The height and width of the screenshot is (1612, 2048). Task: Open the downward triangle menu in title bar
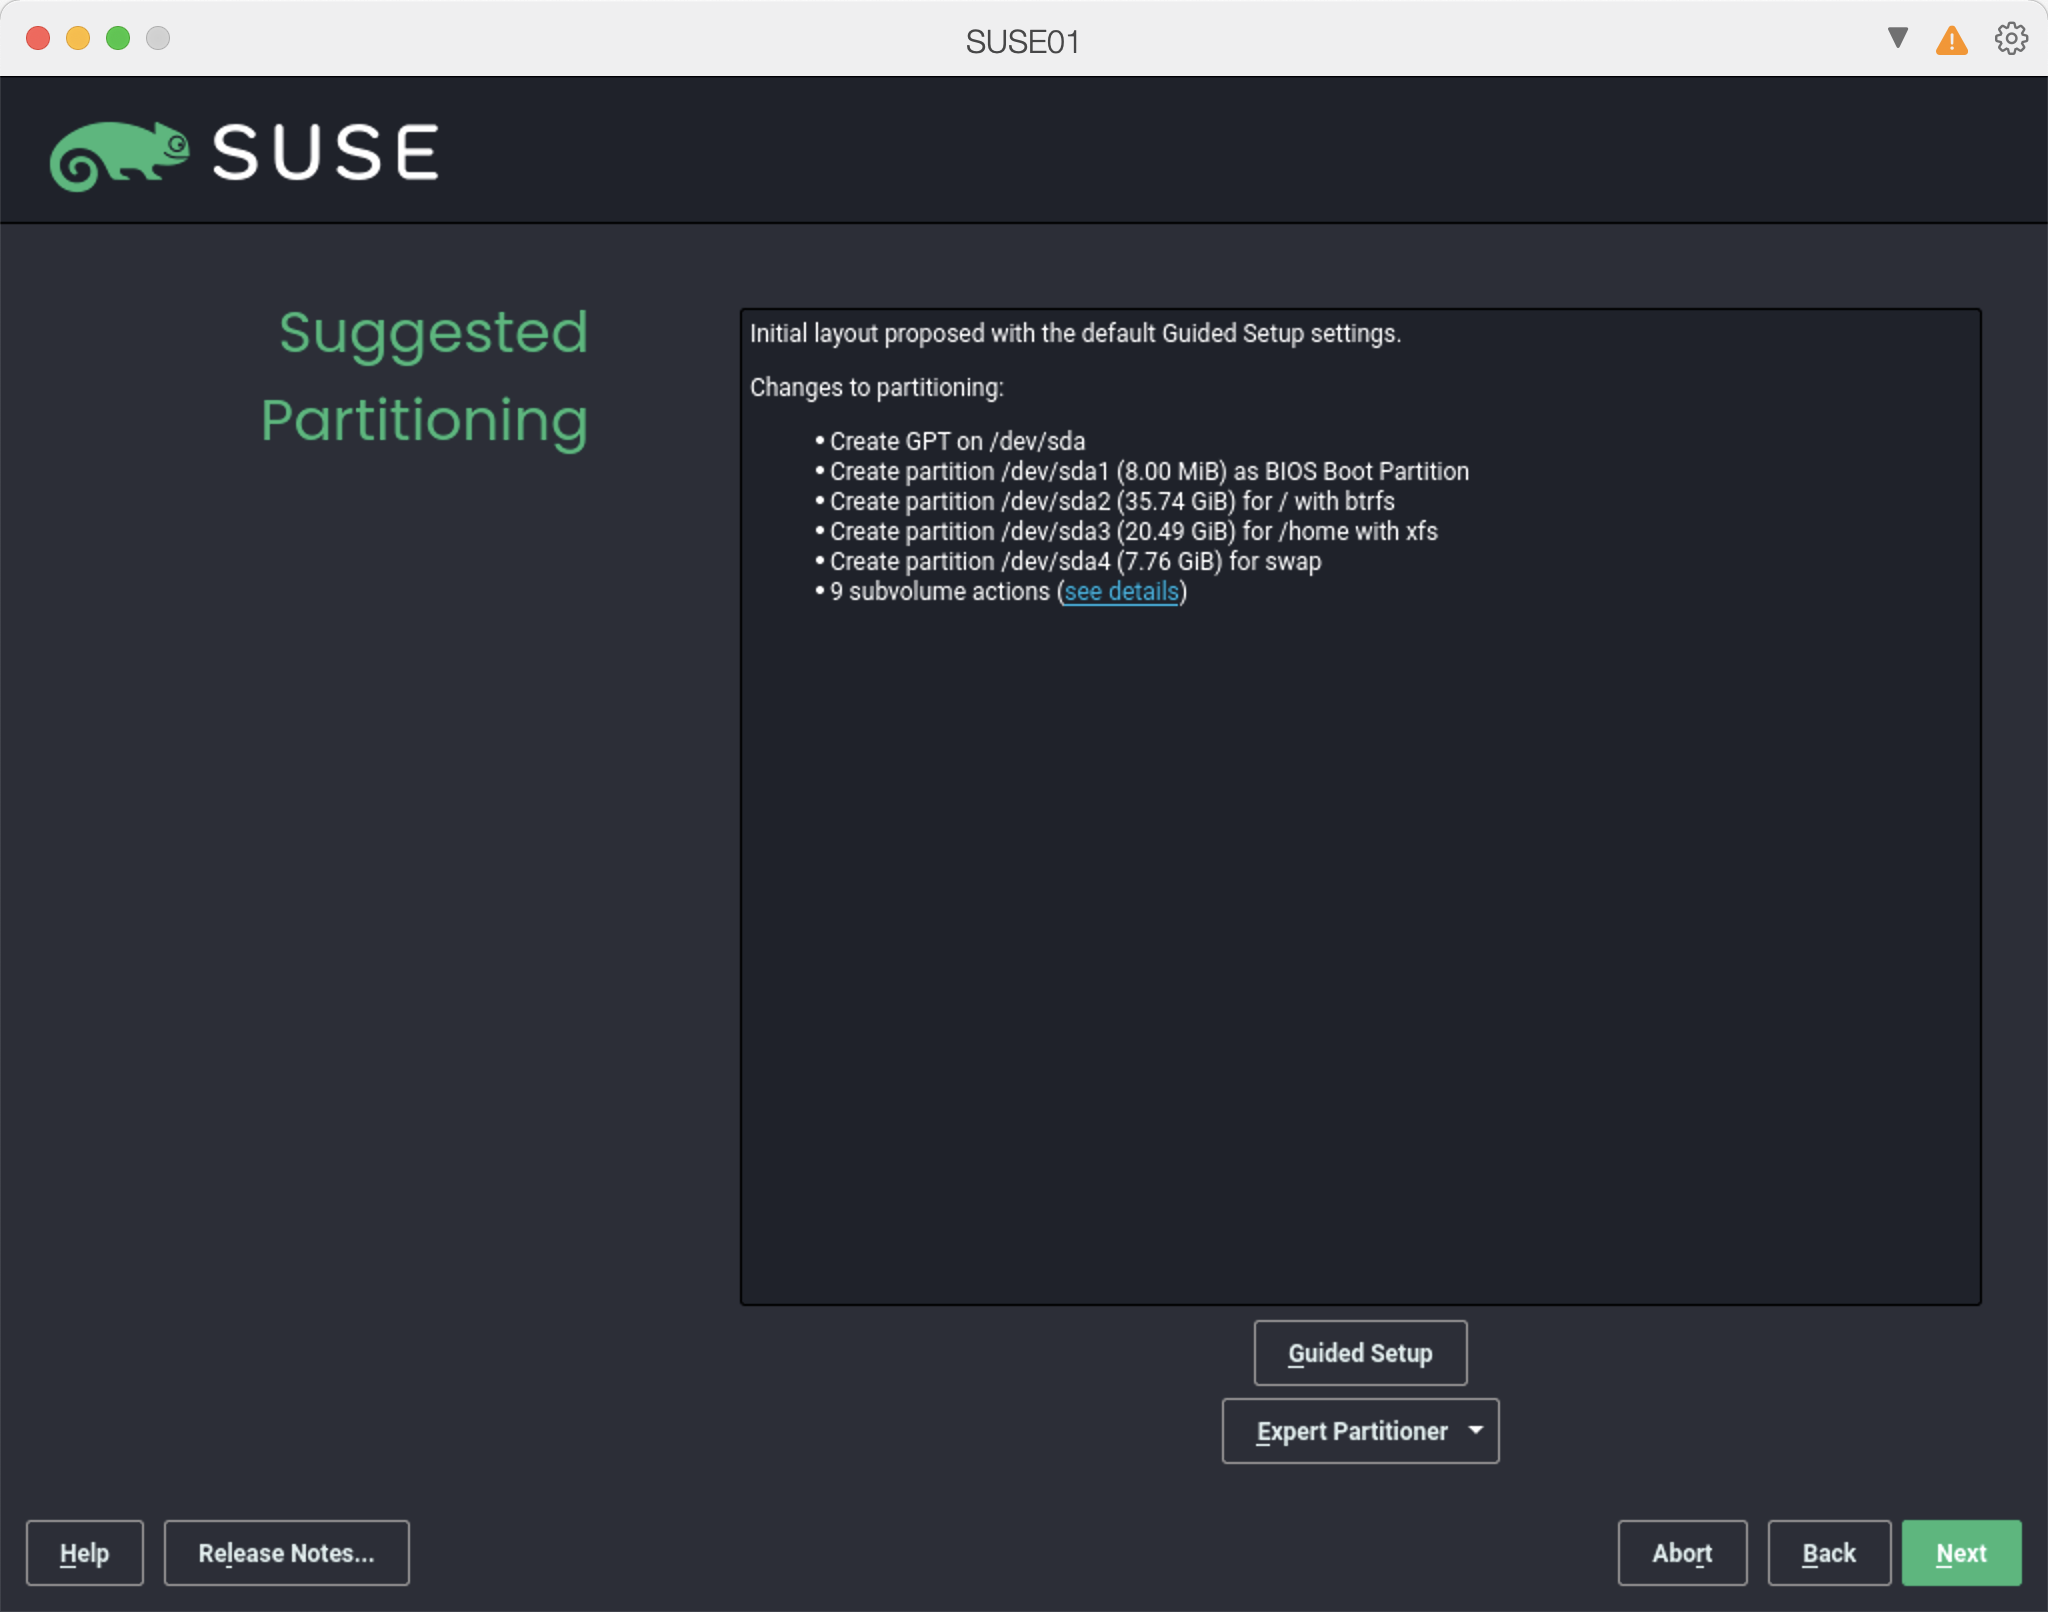click(x=1897, y=39)
